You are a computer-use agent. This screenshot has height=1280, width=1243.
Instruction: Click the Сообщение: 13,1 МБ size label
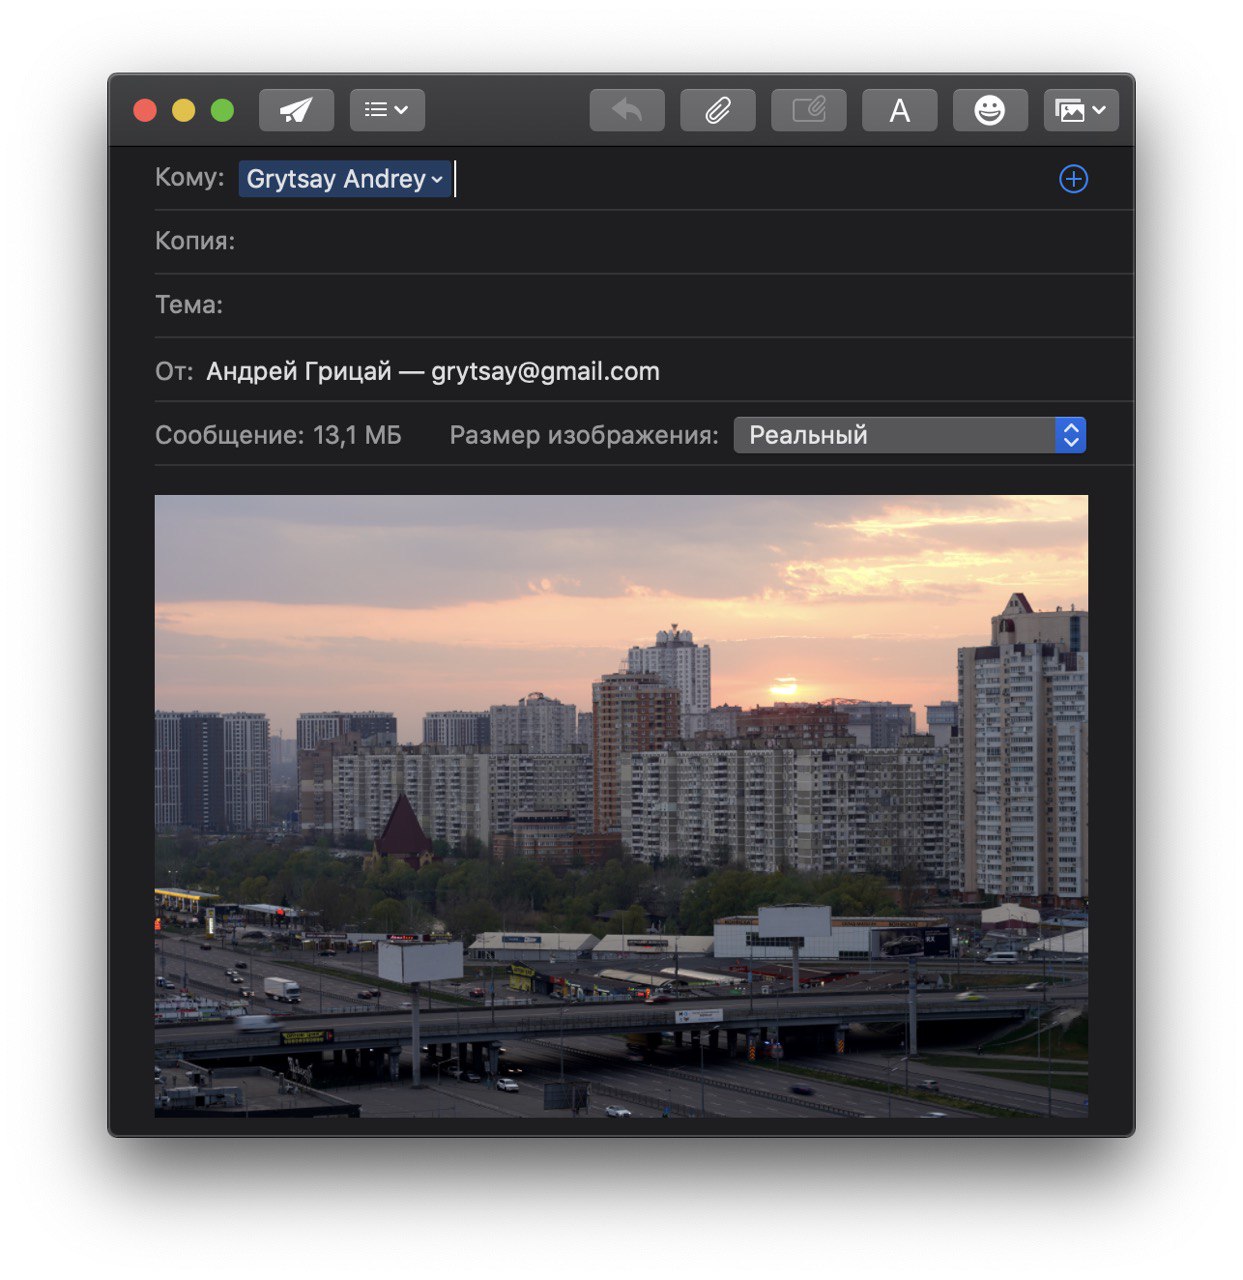pyautogui.click(x=278, y=435)
